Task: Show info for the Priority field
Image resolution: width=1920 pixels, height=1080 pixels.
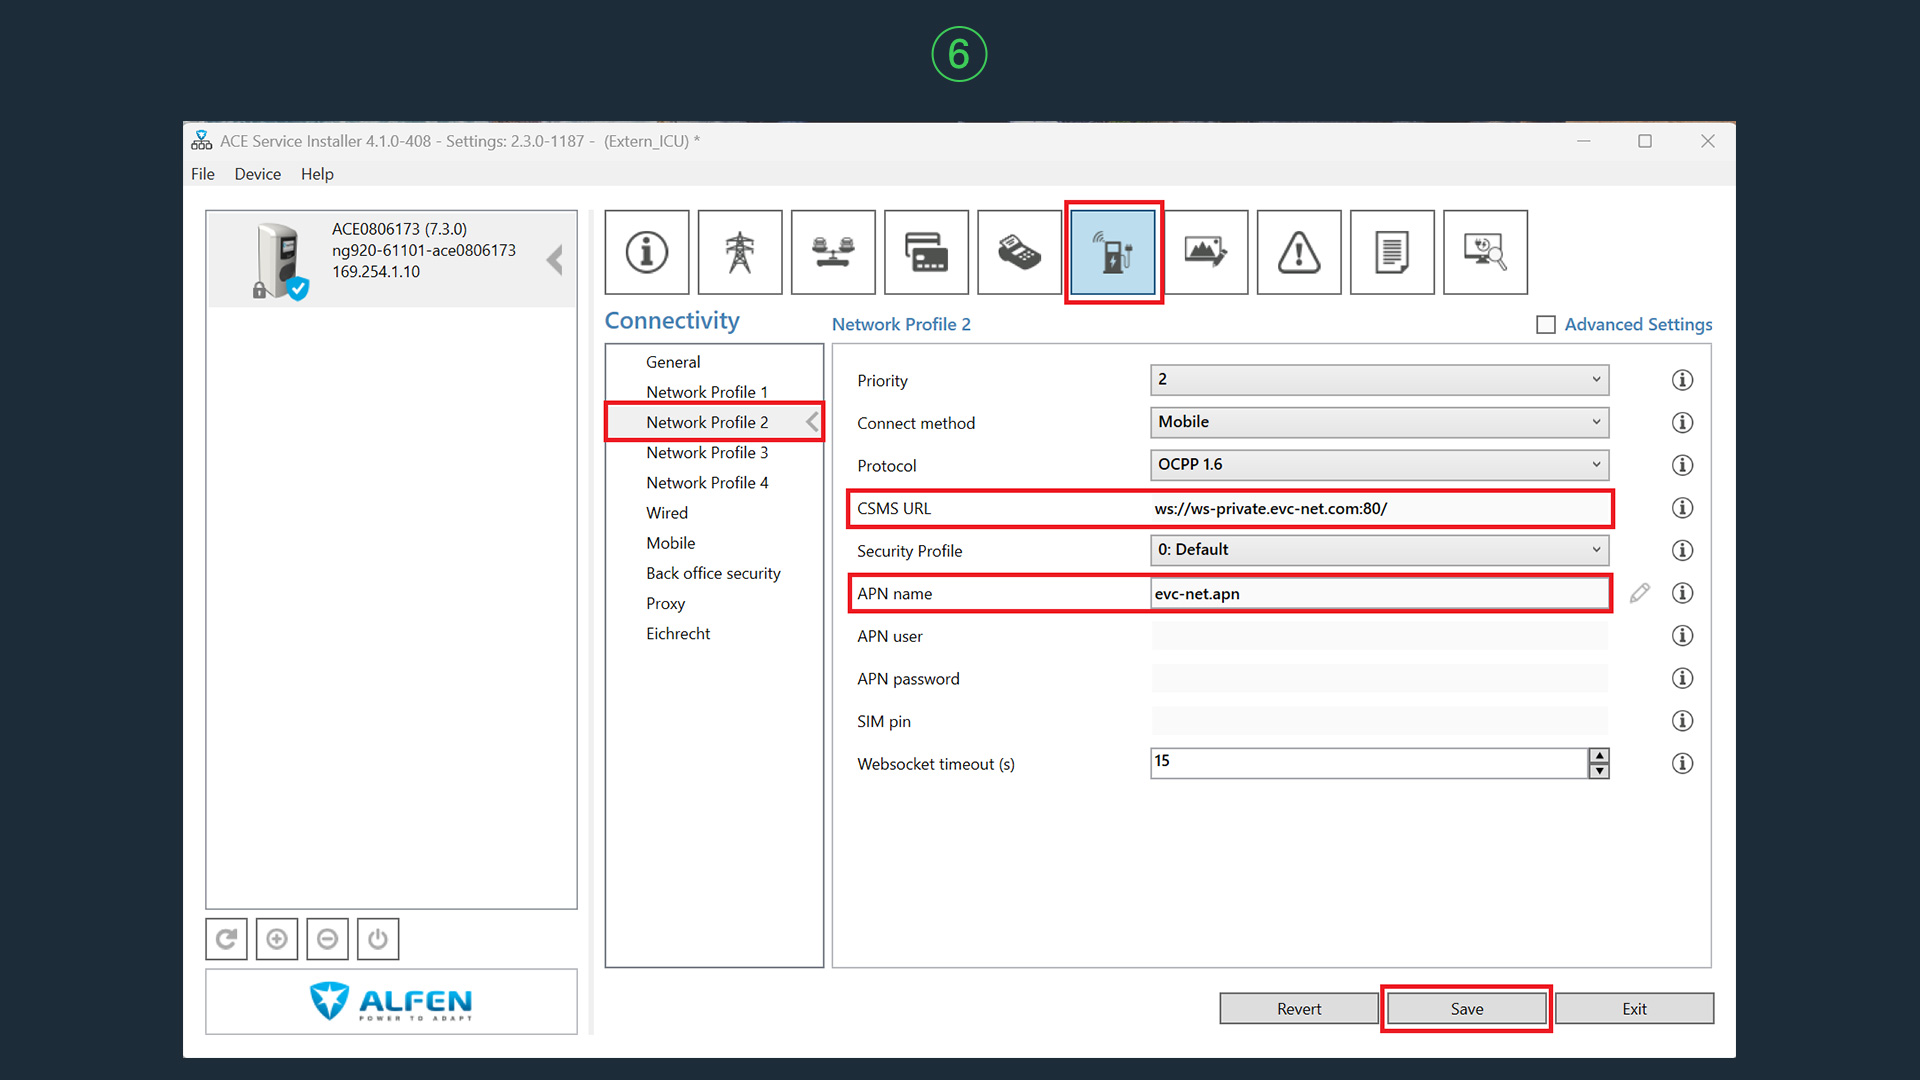Action: pos(1683,380)
